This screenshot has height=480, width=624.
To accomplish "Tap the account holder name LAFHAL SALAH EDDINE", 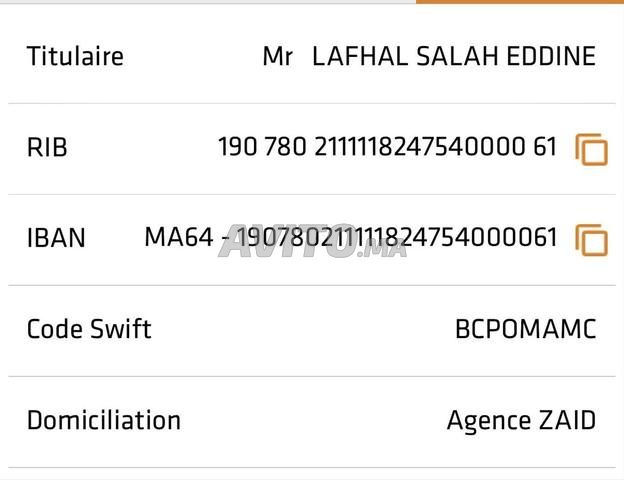I will (454, 56).
